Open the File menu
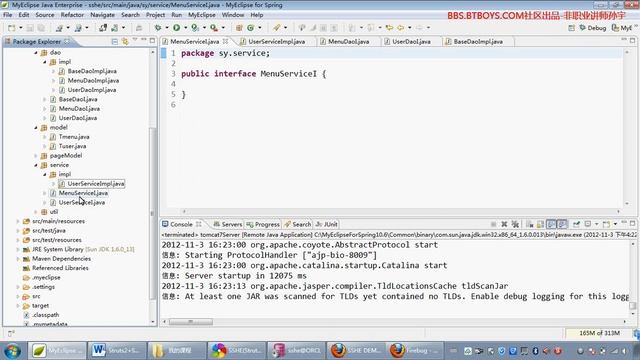Screen dimensions: 640x360 click(x=8, y=15)
